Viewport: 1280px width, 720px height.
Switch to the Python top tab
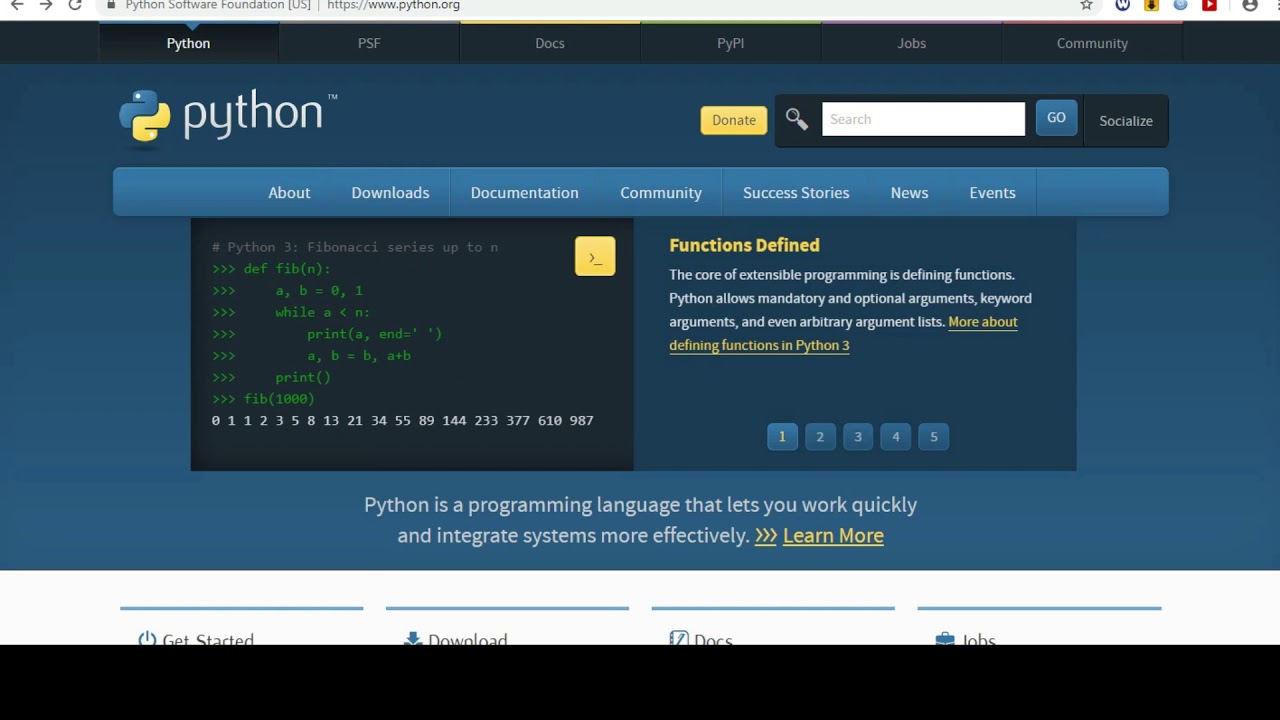point(188,43)
